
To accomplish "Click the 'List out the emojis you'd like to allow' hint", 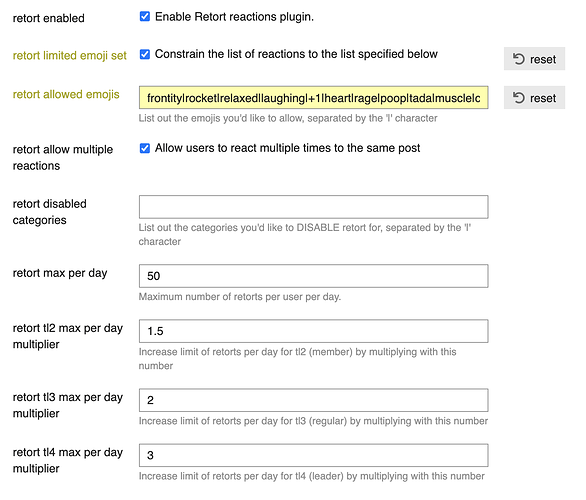I will pos(288,118).
